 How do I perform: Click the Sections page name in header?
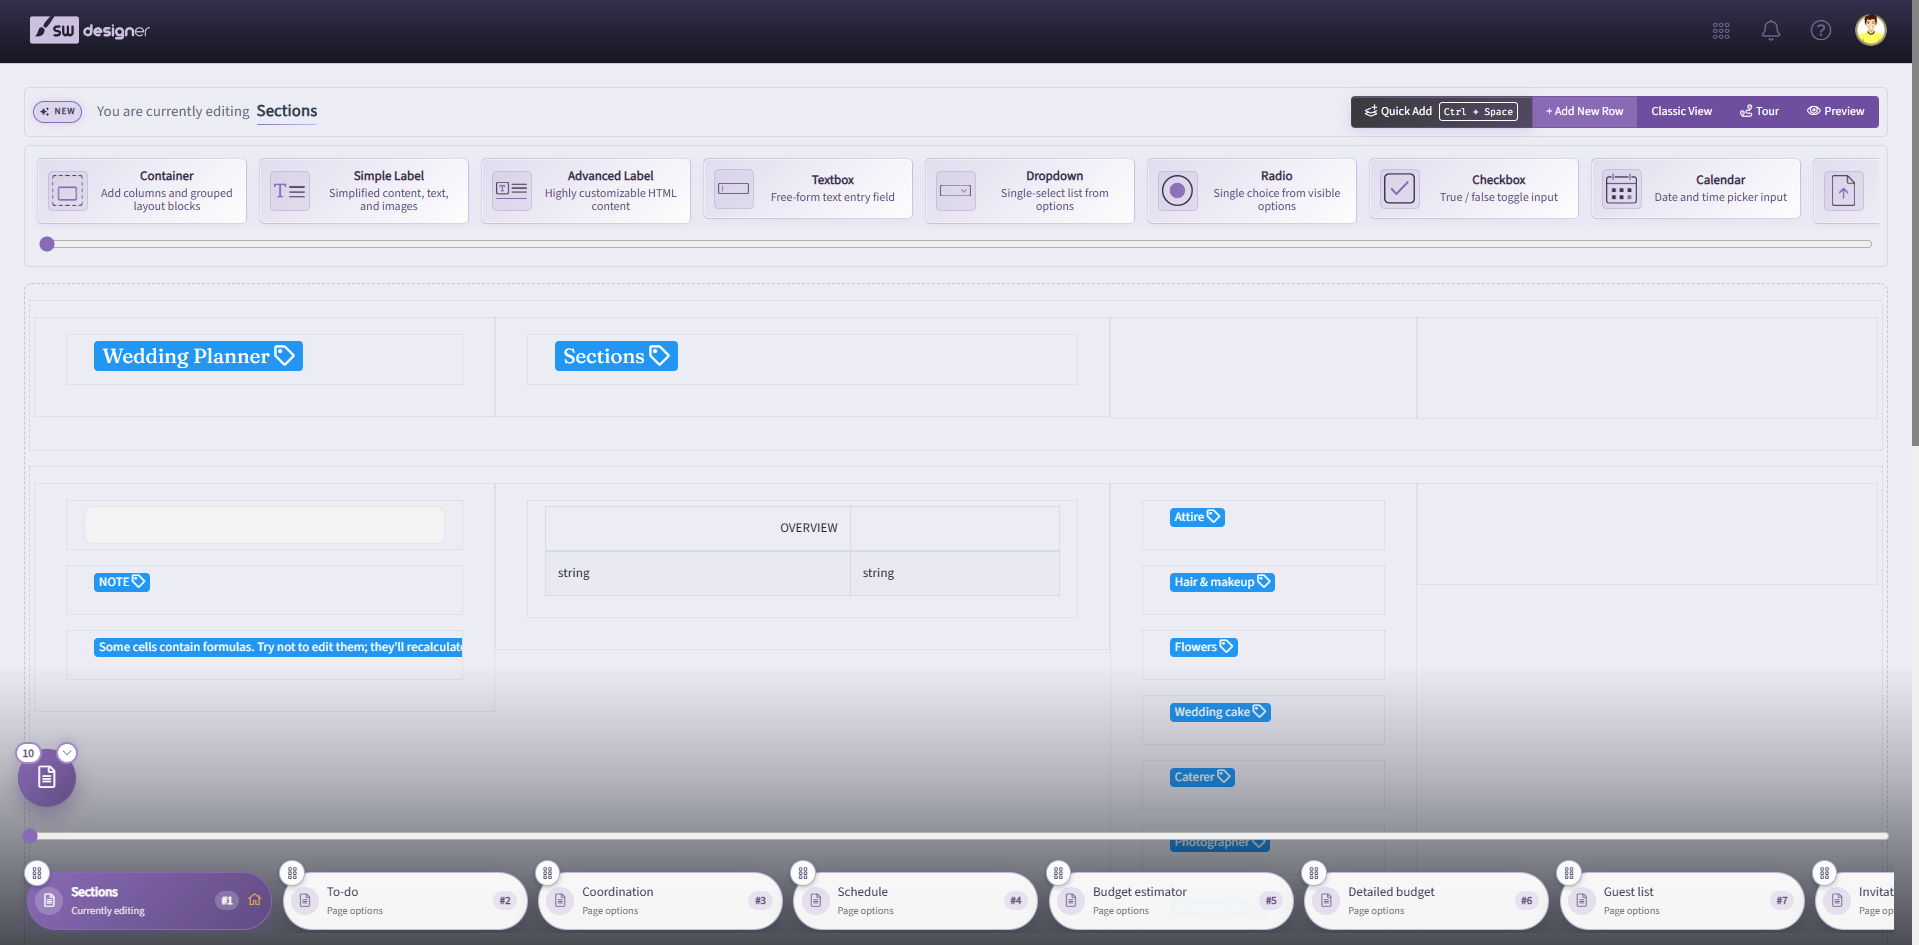pyautogui.click(x=287, y=111)
